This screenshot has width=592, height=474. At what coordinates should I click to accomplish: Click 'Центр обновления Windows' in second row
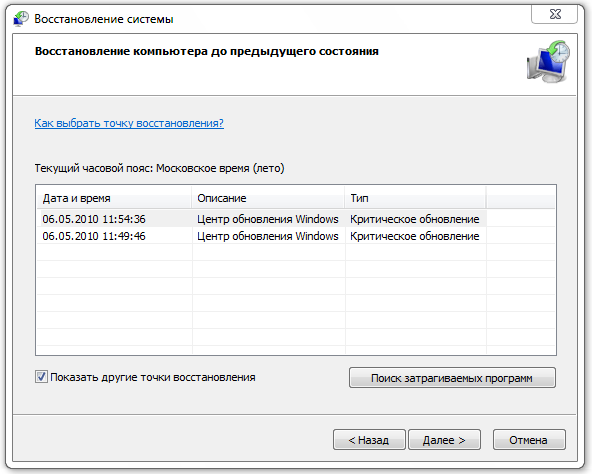click(268, 236)
